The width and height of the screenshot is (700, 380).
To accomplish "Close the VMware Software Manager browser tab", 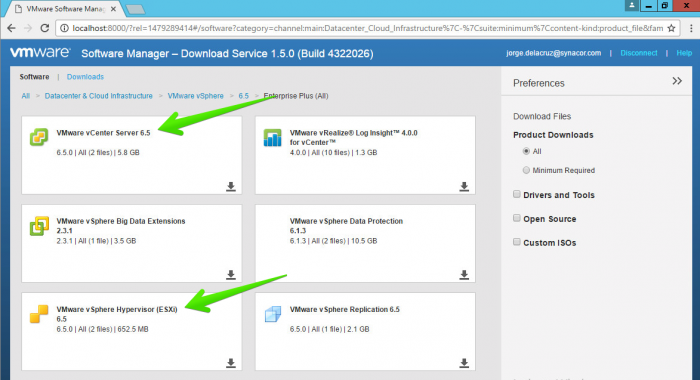I will (113, 9).
